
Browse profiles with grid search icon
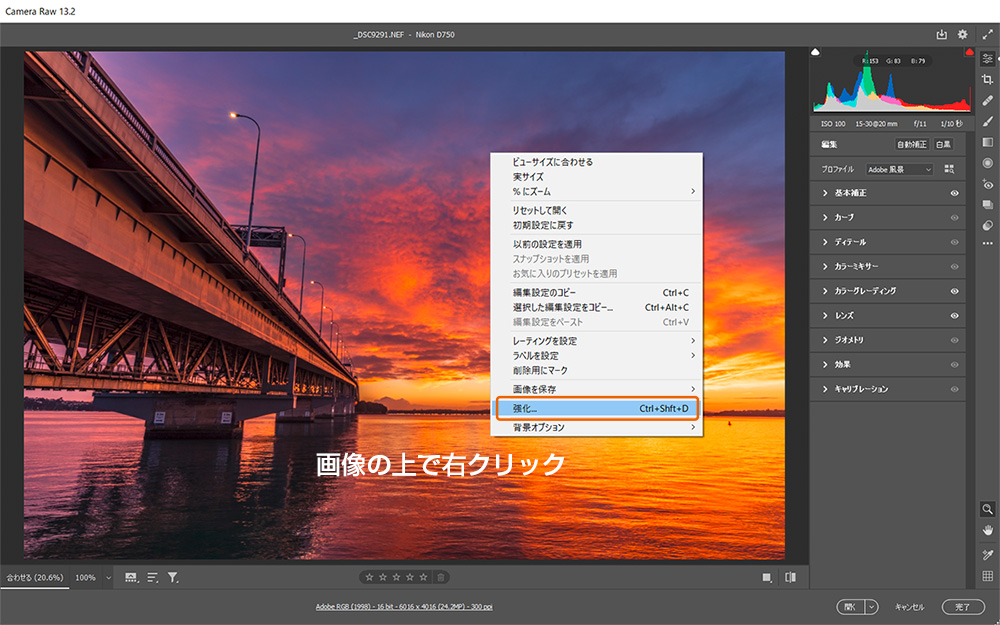pos(949,169)
